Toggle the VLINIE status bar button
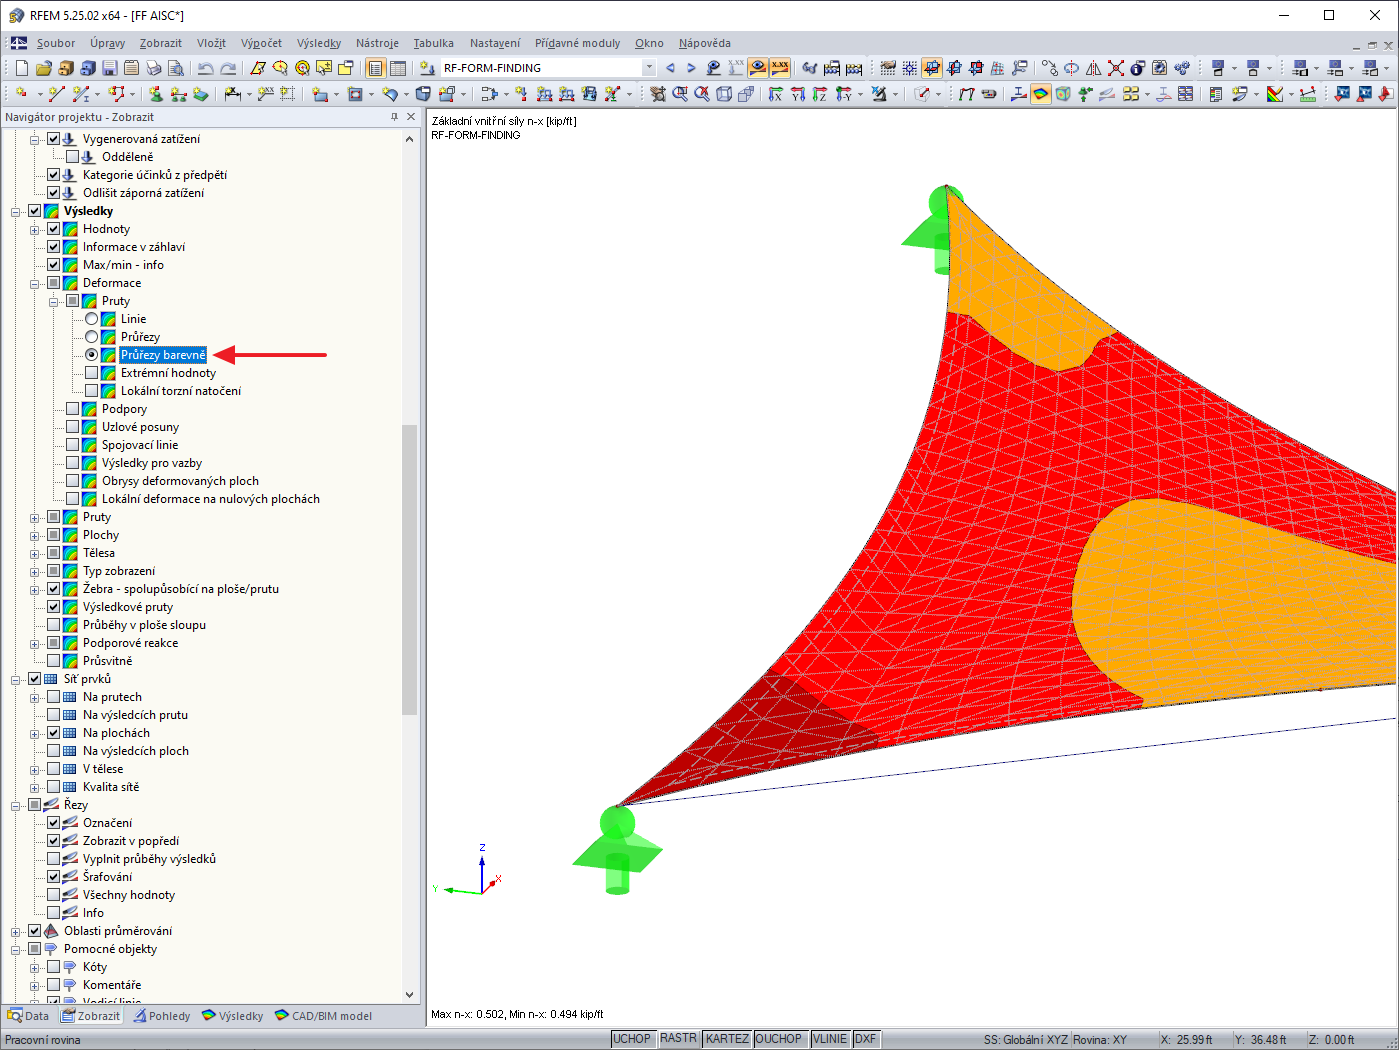The width and height of the screenshot is (1399, 1050). pos(830,1039)
